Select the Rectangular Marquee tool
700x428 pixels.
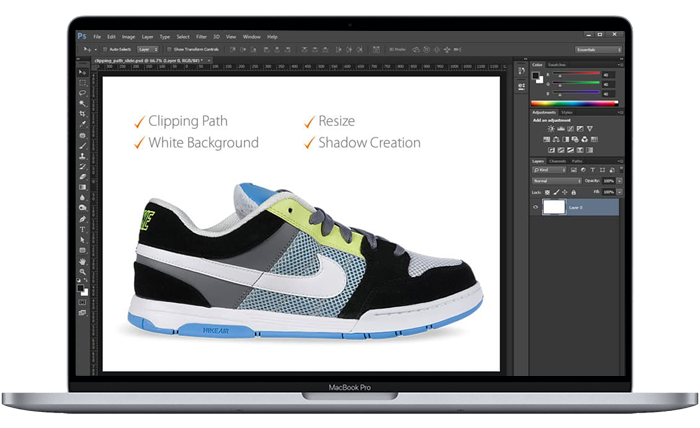(83, 83)
